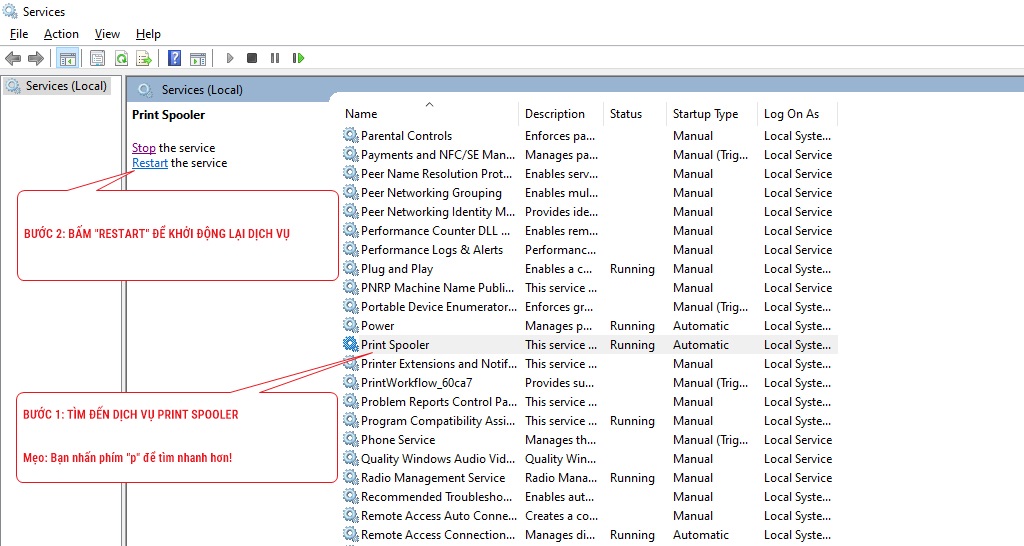Click the Parental Controls gear icon

[351, 135]
